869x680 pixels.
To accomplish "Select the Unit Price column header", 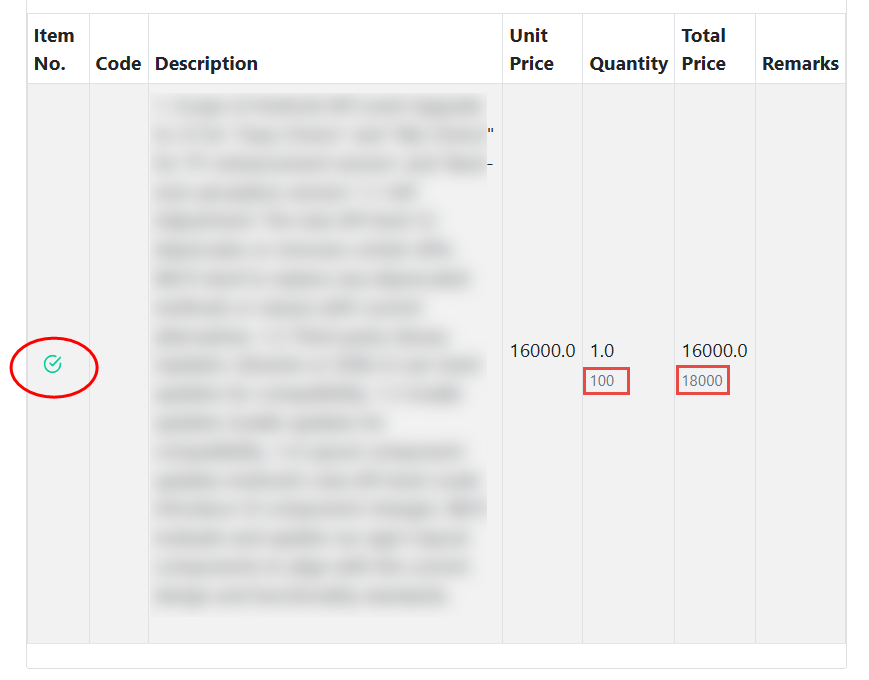I will click(531, 49).
